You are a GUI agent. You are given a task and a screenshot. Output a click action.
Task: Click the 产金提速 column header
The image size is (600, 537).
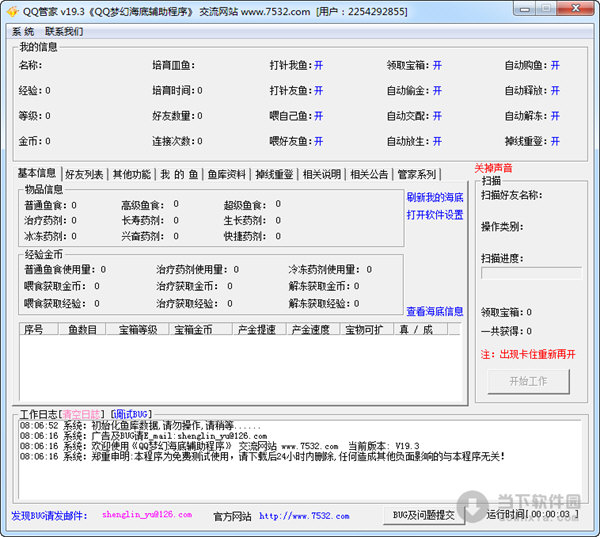[x=259, y=329]
